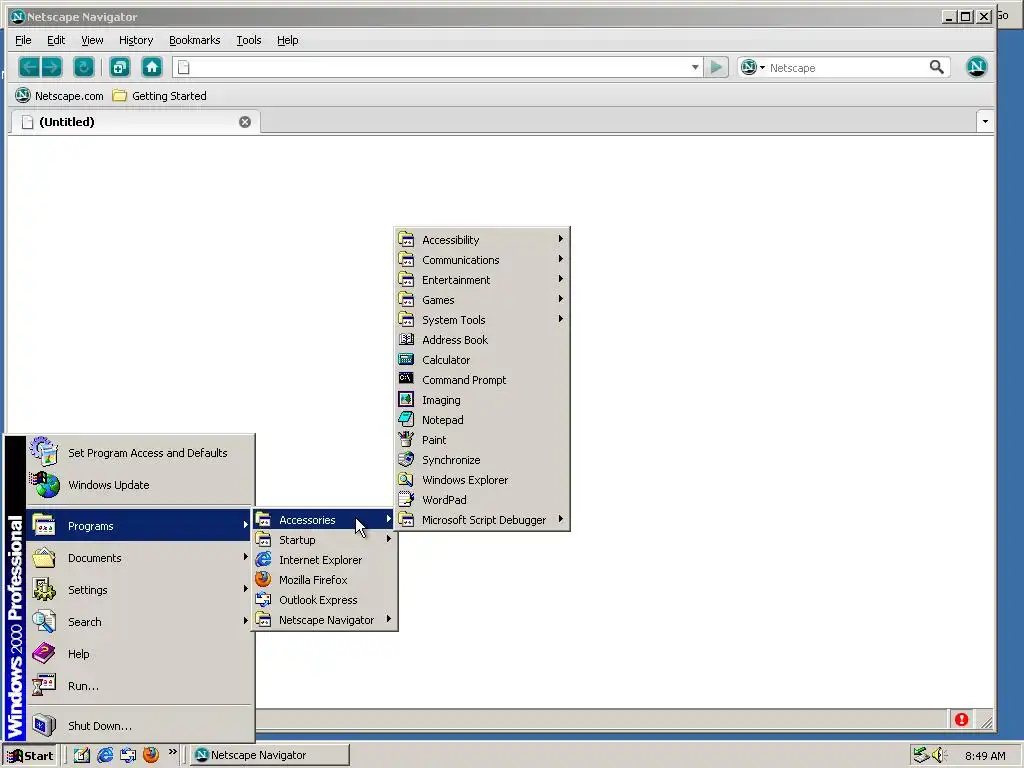Open Documents in Start menu
1024x768 pixels.
coord(140,558)
